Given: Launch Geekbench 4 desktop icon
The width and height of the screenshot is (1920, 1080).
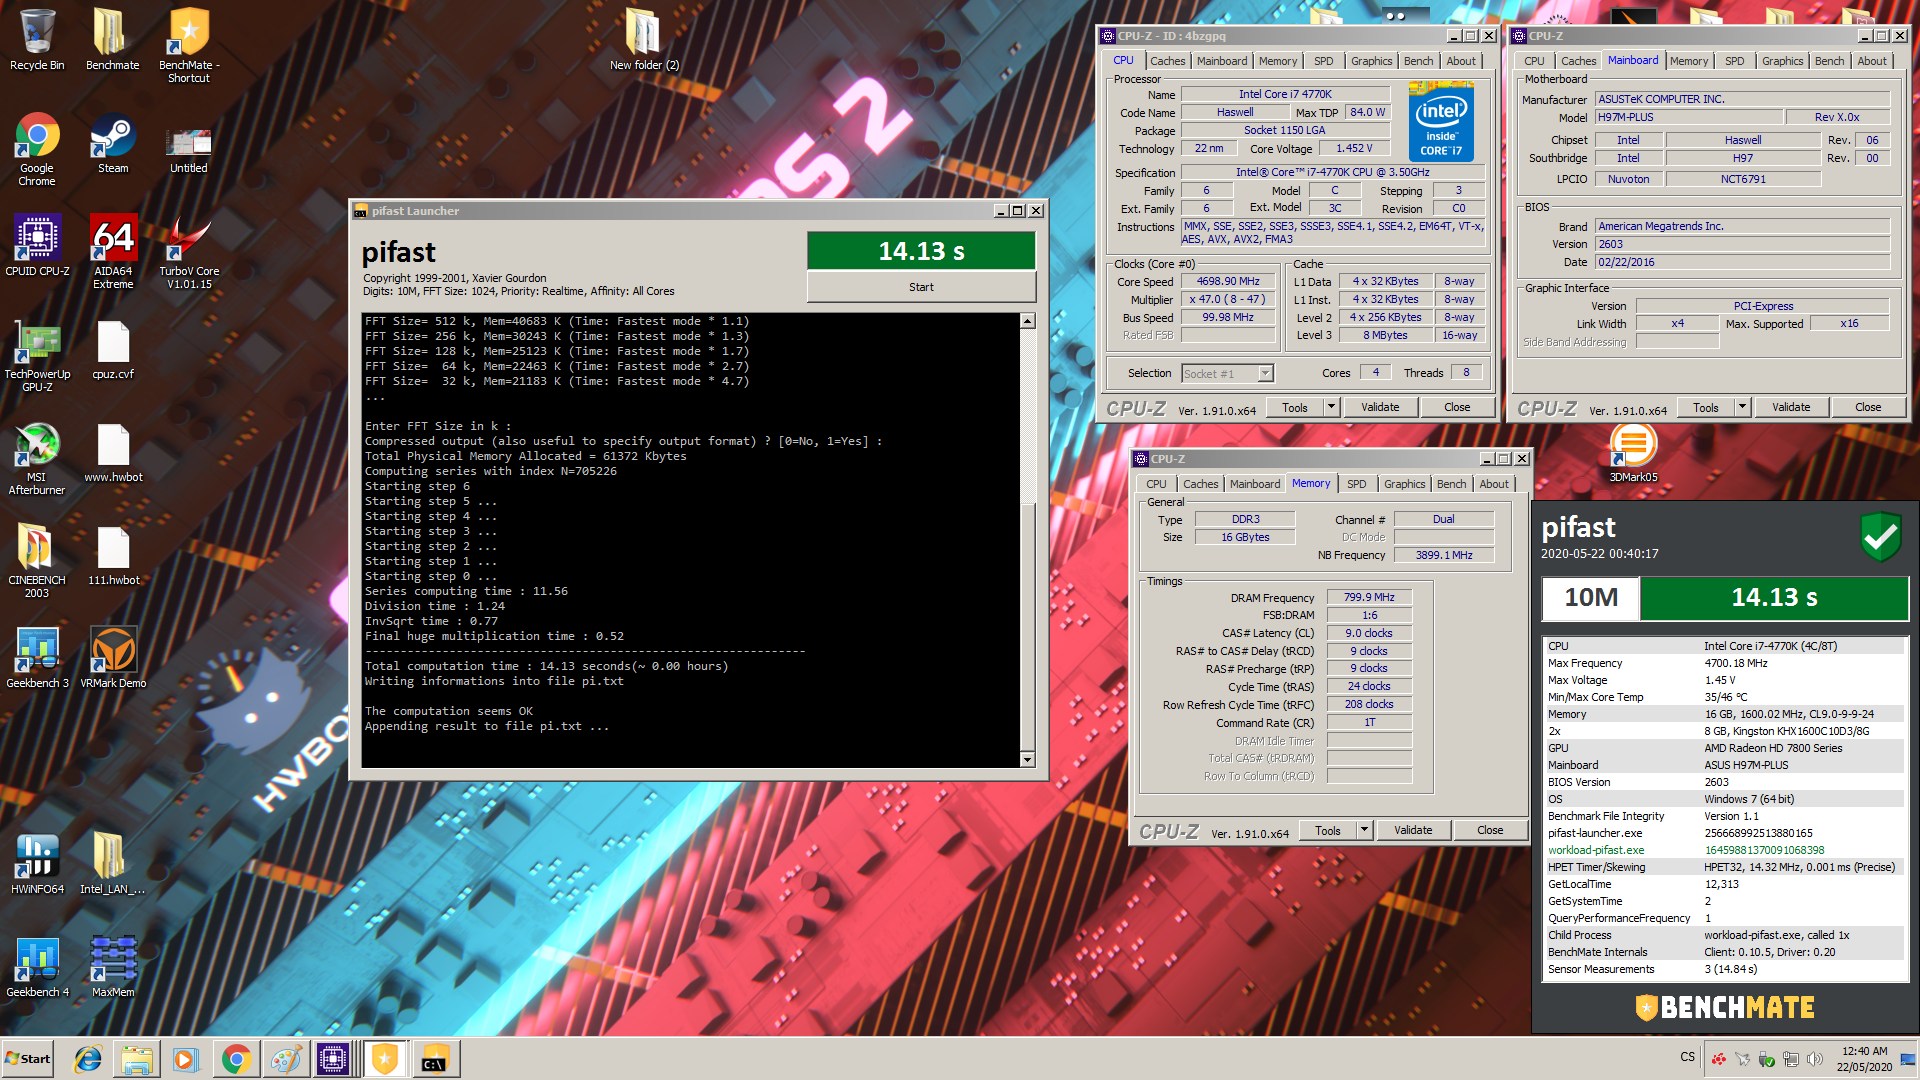Looking at the screenshot, I should (37, 967).
